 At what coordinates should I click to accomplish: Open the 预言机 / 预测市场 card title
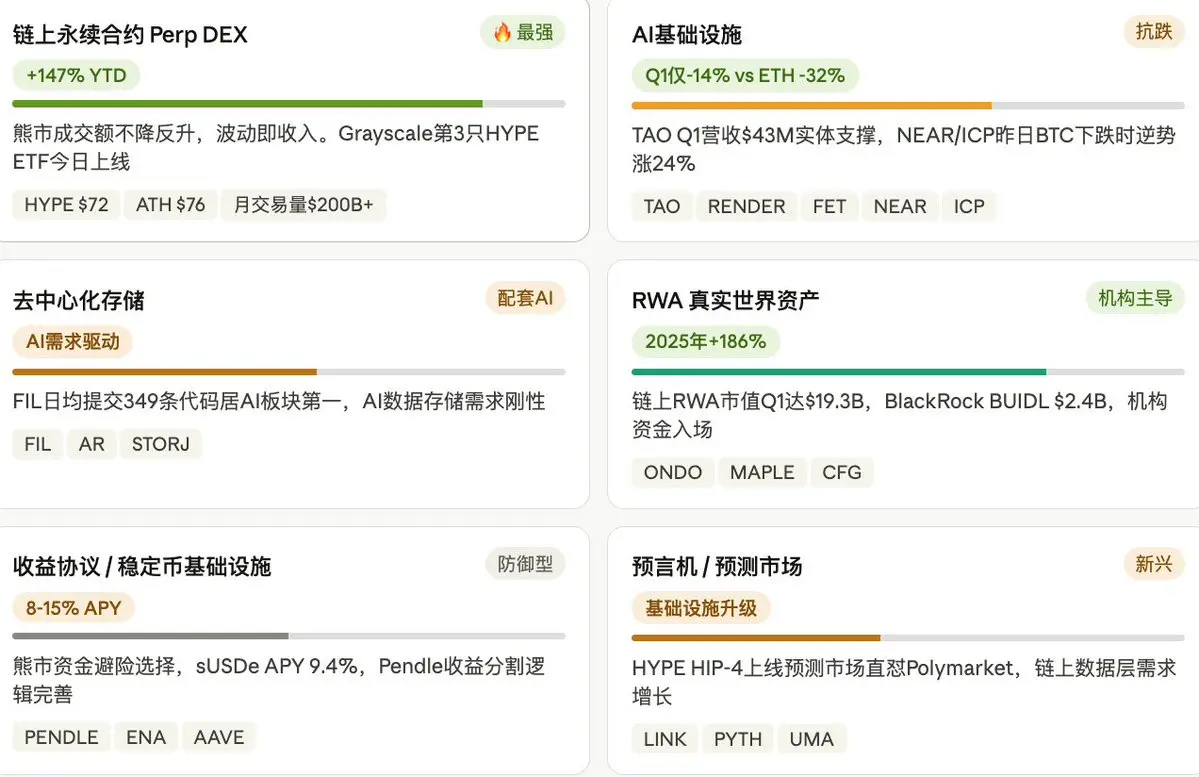[716, 567]
